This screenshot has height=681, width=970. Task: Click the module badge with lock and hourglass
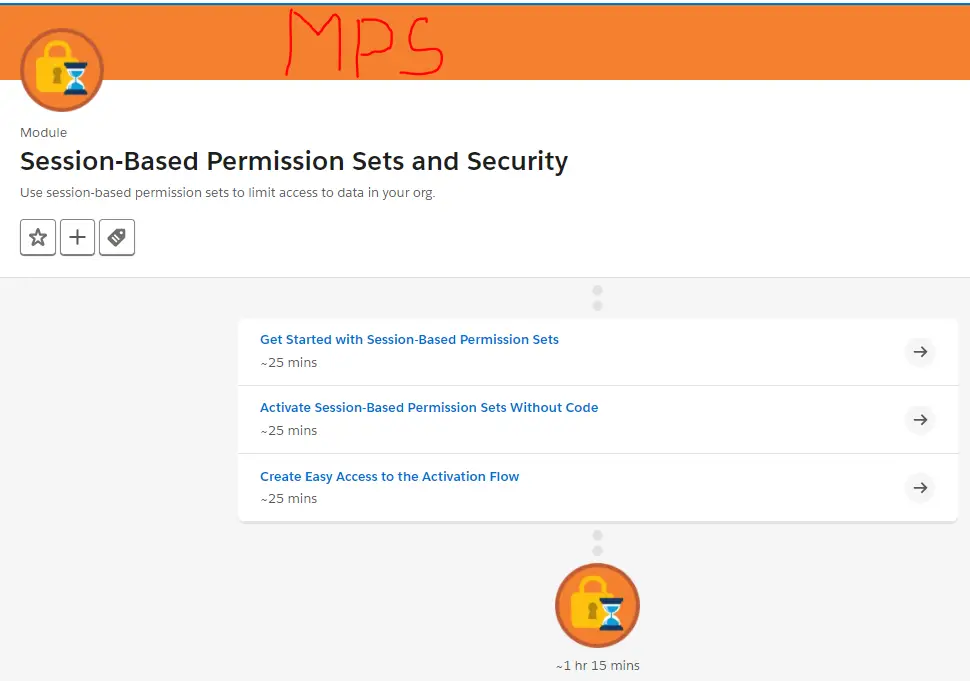(62, 70)
